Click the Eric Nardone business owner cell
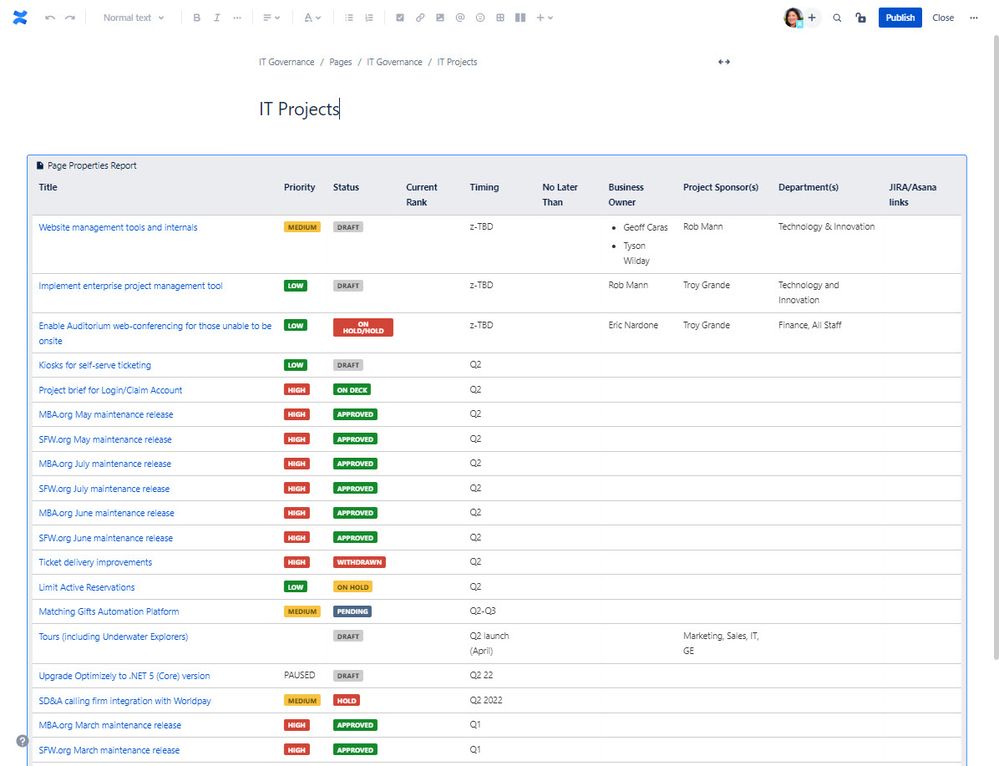Screen dimensions: 999x766 (x=633, y=325)
